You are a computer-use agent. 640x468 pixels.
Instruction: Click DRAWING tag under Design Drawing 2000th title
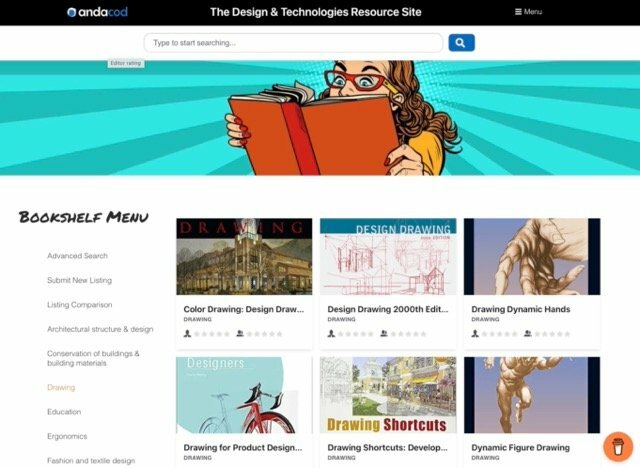[x=342, y=319]
